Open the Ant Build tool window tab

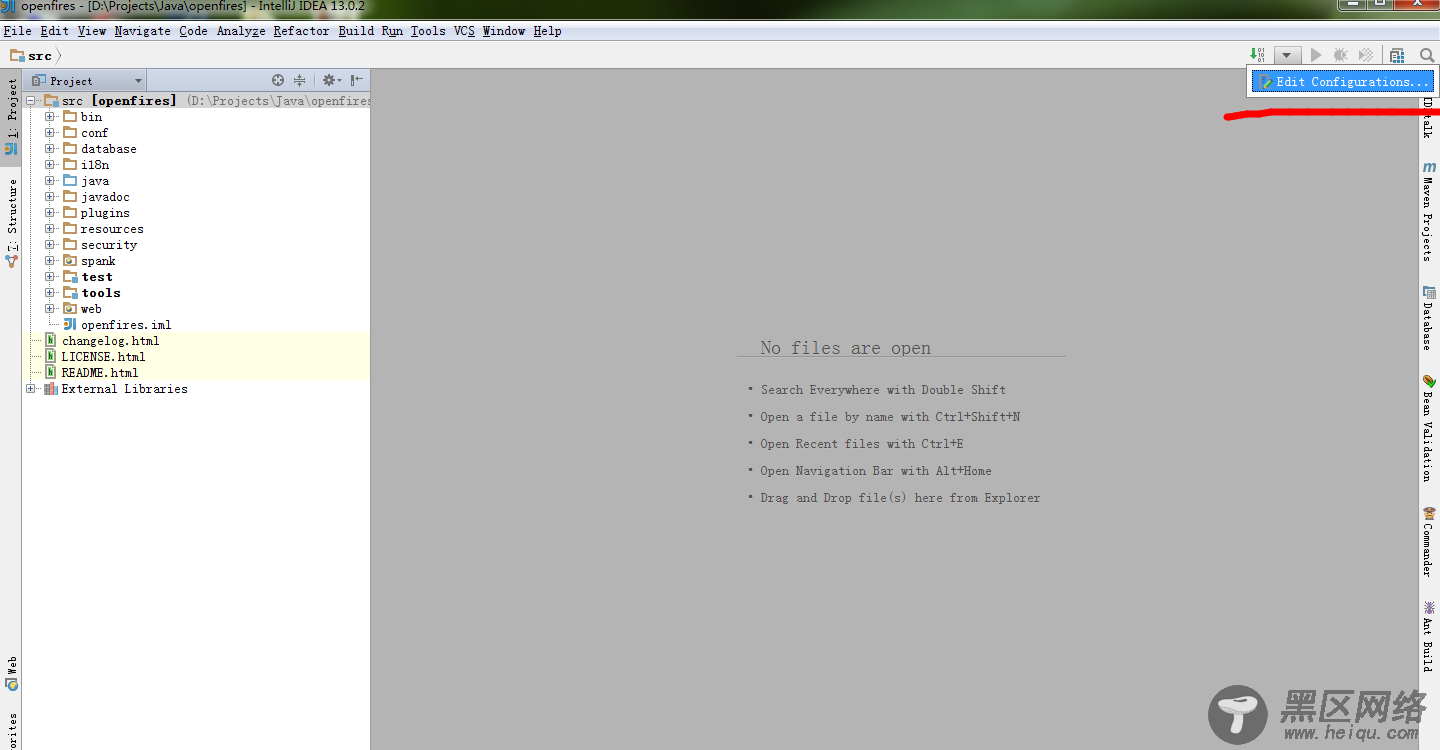pos(1429,635)
